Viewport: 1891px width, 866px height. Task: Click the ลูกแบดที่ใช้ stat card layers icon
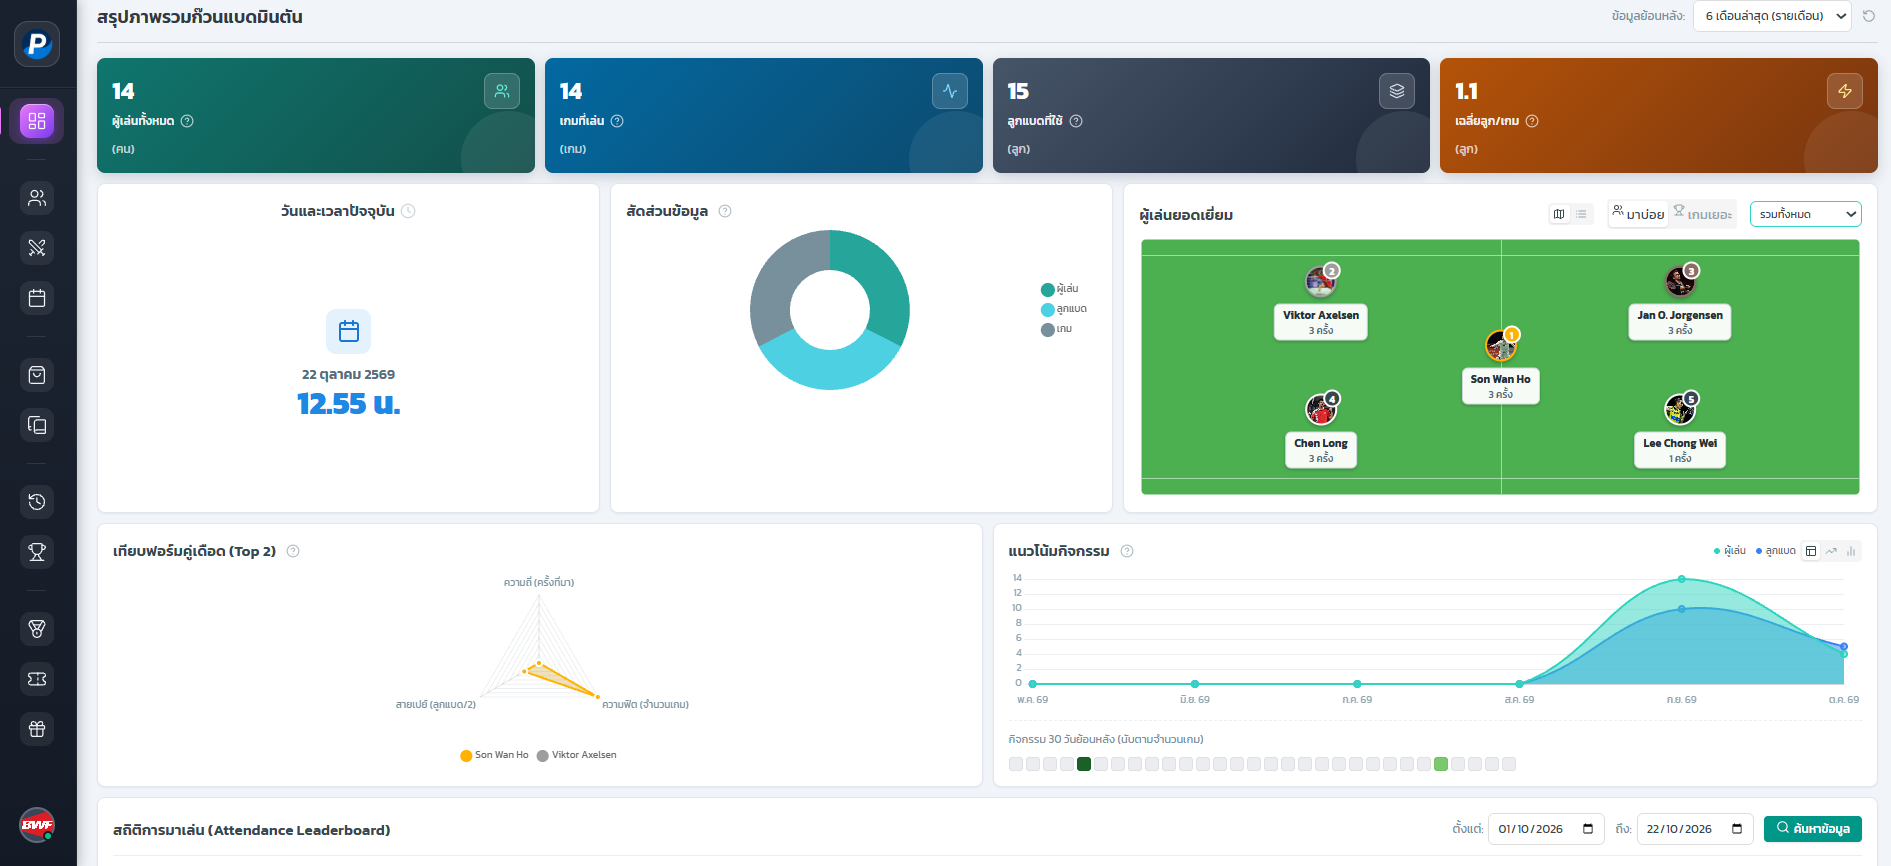(1397, 91)
